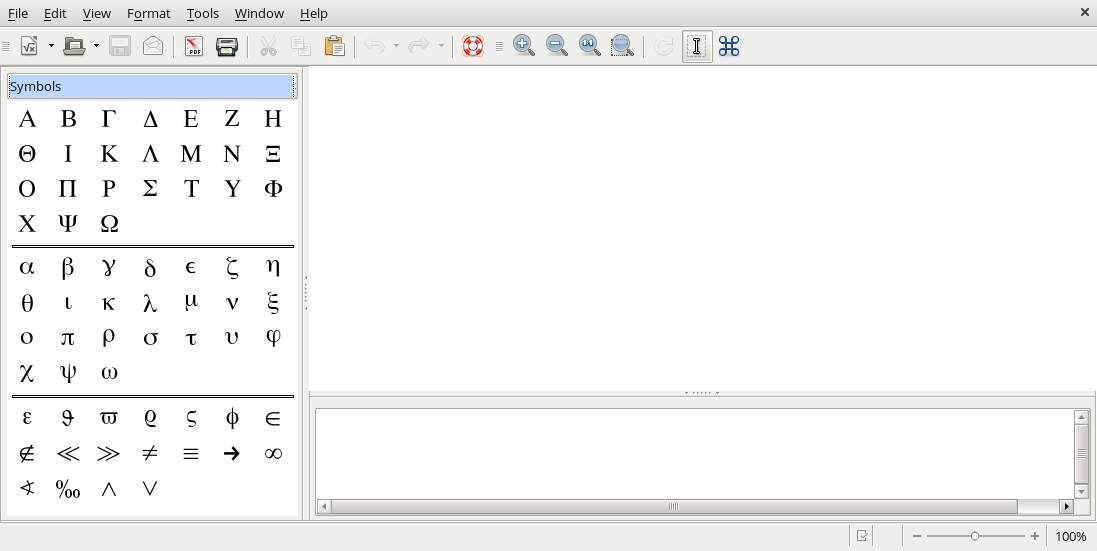The image size is (1097, 551).
Task: Toggle the Formula Cursor button
Action: [697, 46]
